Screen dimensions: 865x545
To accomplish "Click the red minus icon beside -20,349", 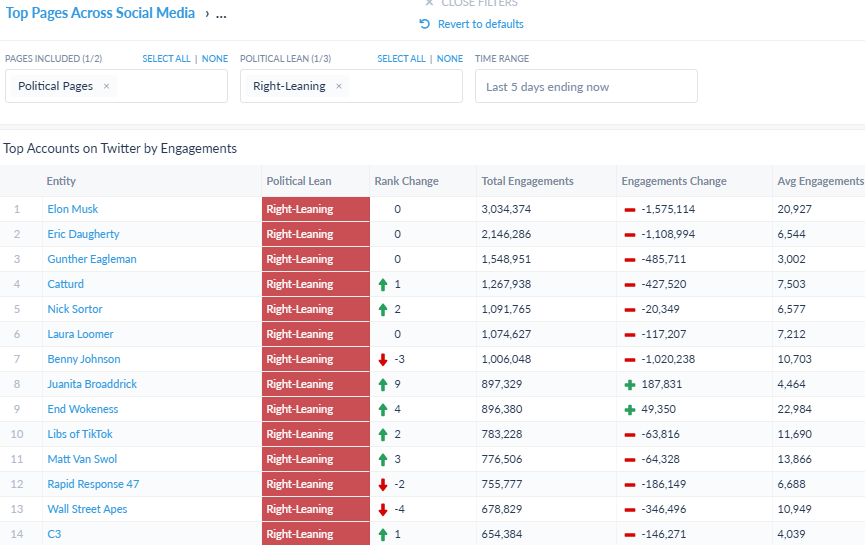I will point(629,309).
